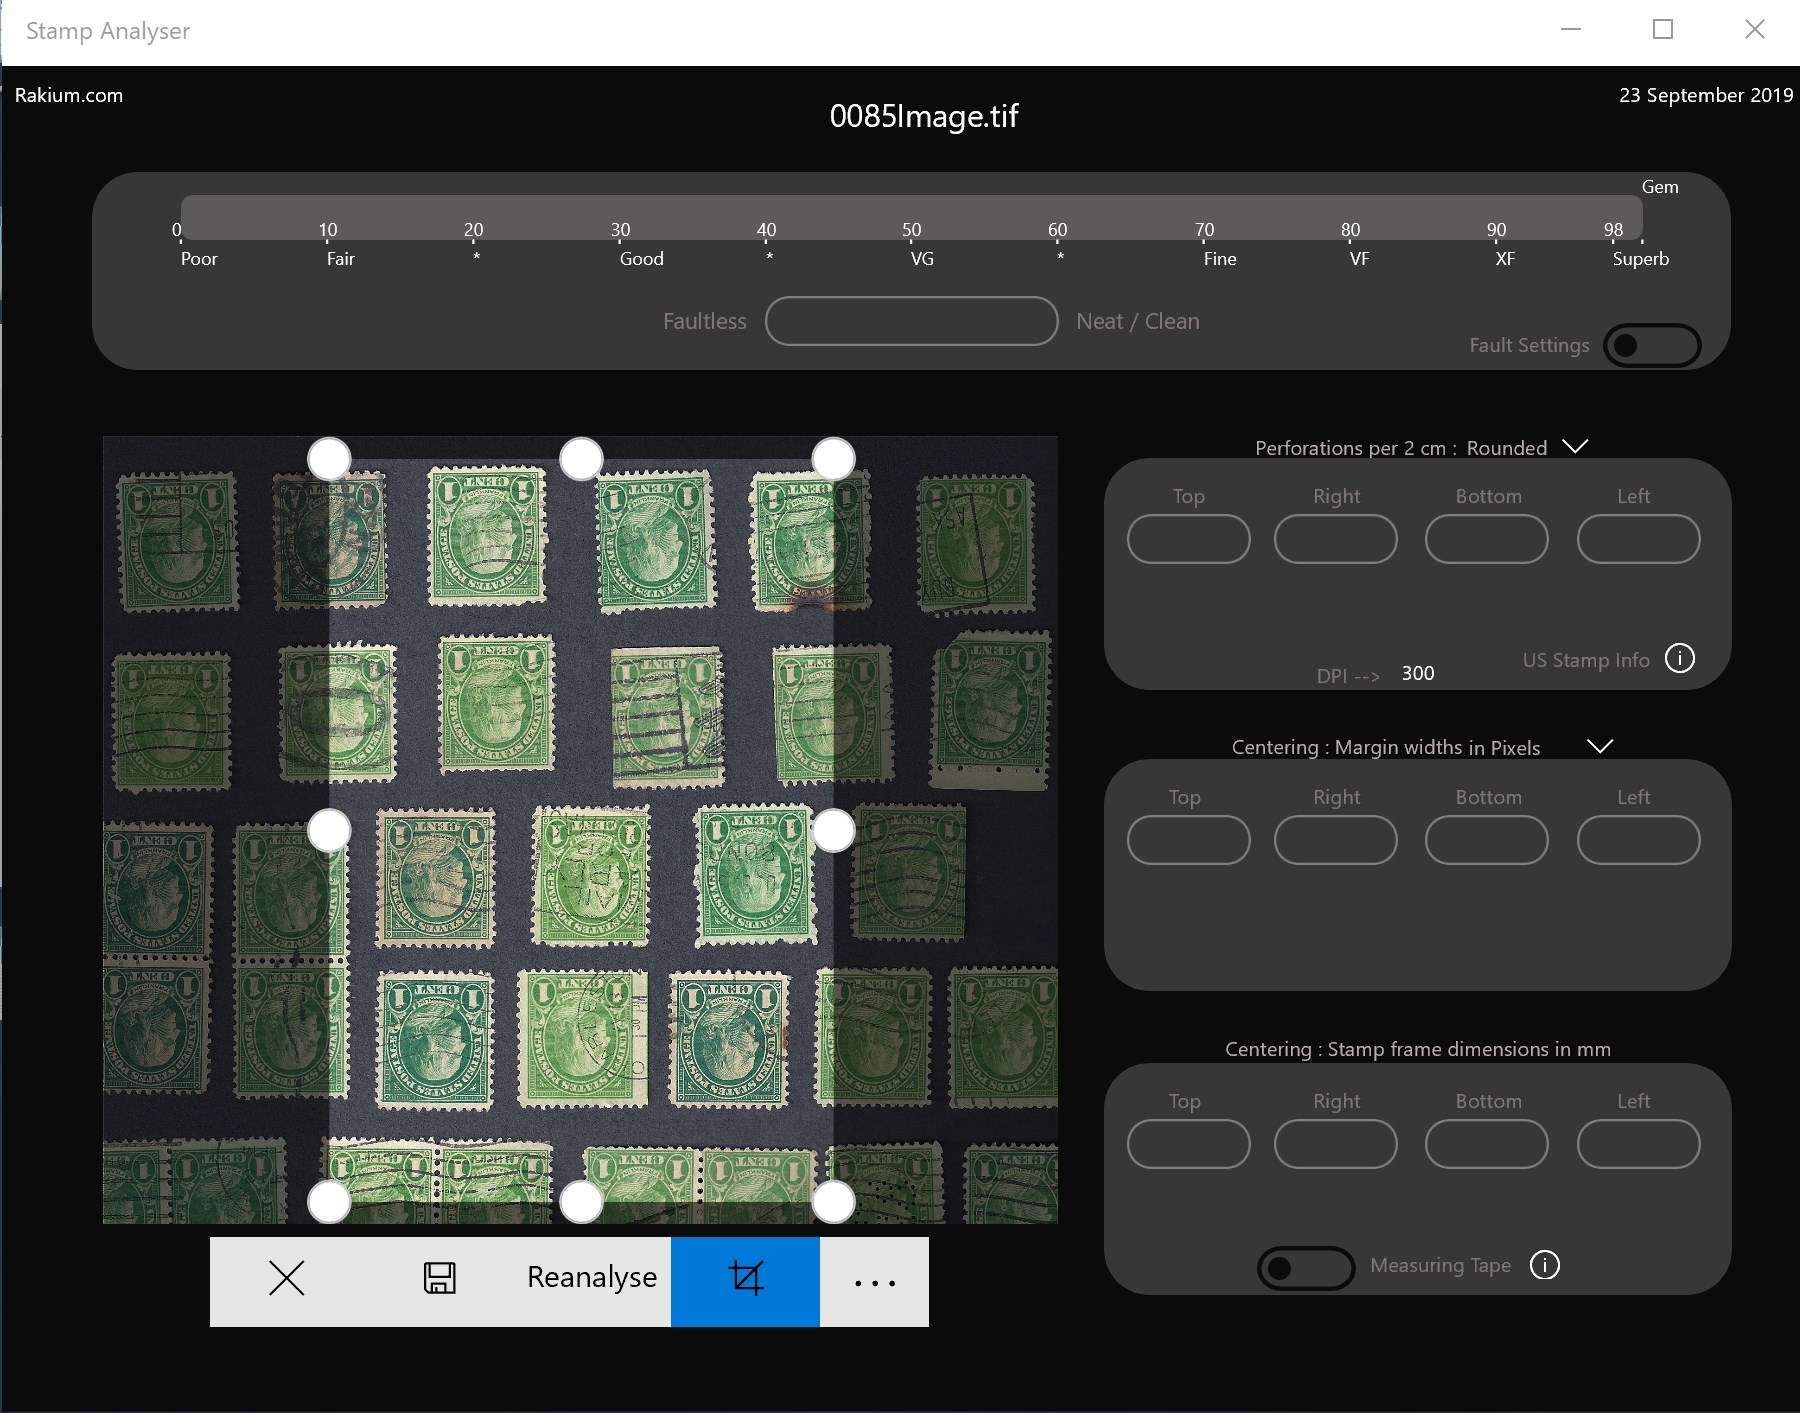This screenshot has width=1800, height=1413.
Task: Click the Perforations Left value field
Action: pos(1639,539)
